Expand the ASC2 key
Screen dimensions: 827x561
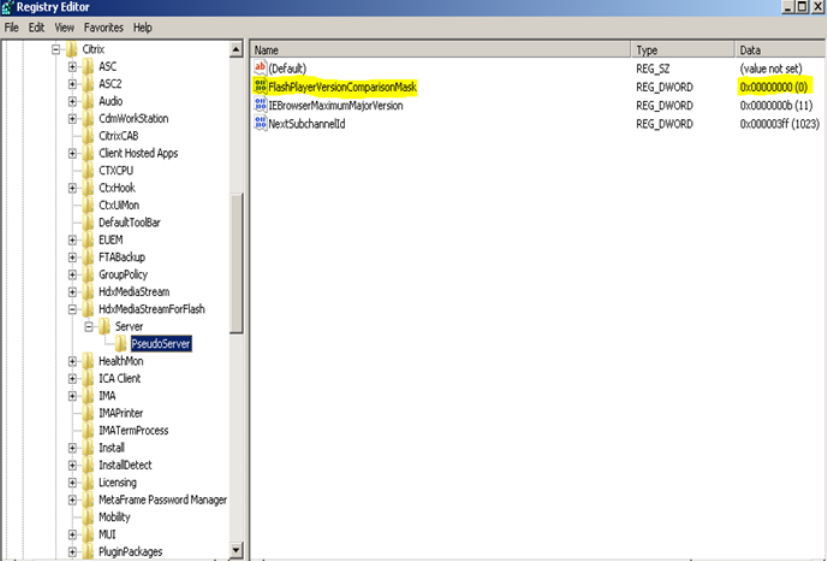(72, 84)
